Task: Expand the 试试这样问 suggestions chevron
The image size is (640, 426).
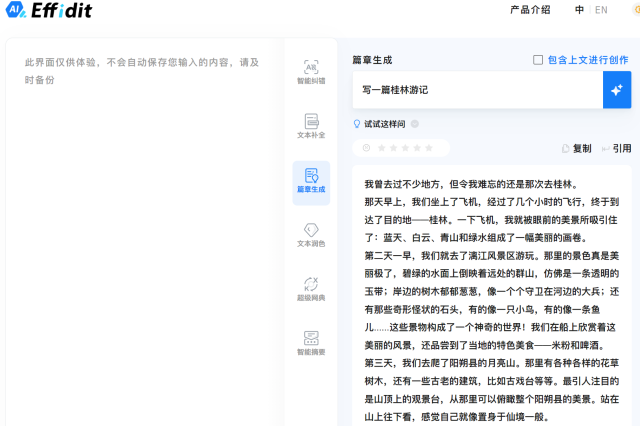Action: pyautogui.click(x=415, y=124)
